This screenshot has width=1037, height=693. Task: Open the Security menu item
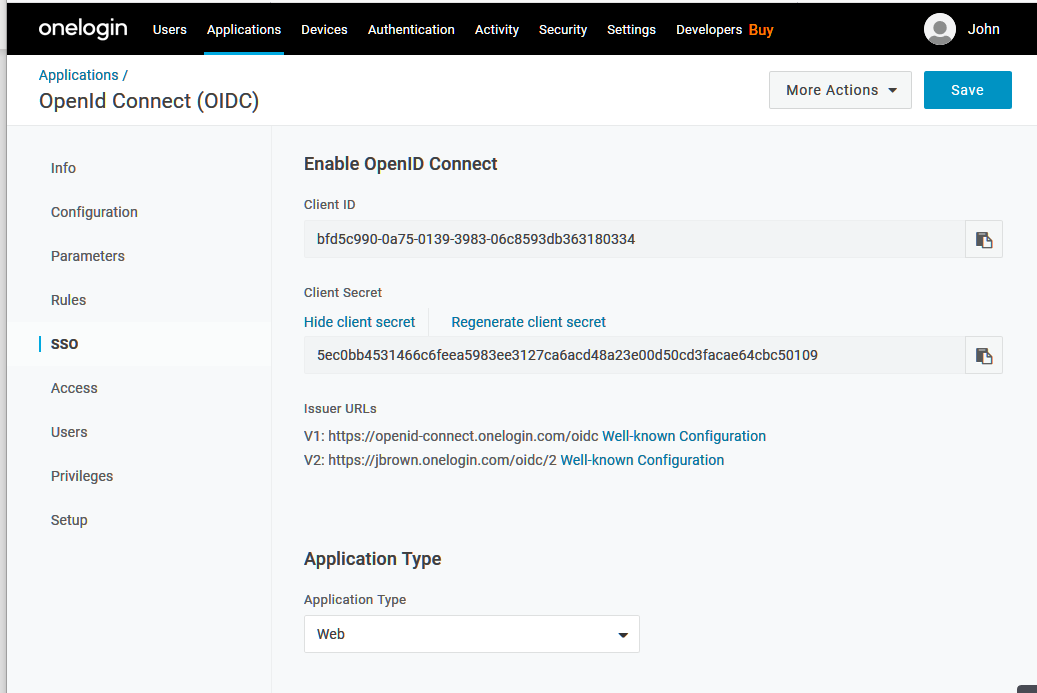click(x=562, y=30)
